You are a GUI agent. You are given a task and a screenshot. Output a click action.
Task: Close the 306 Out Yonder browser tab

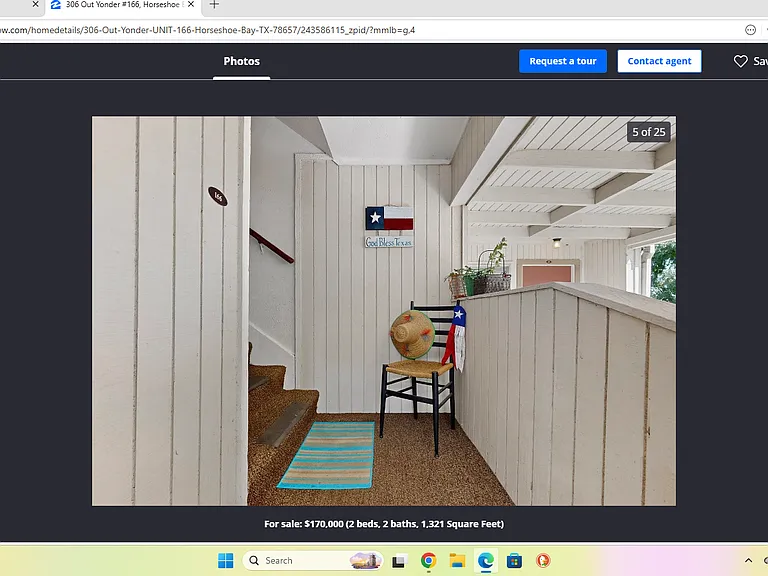point(191,4)
